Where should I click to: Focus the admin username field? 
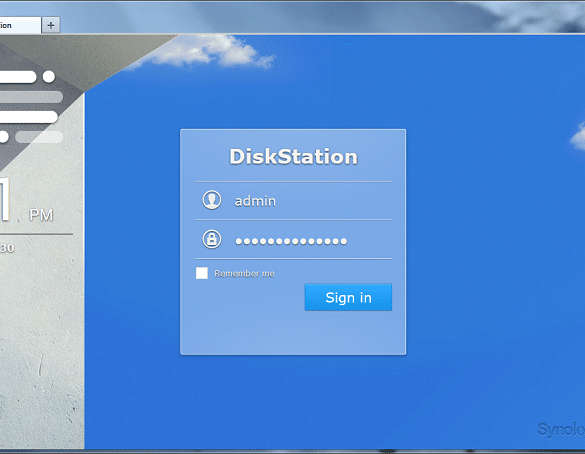[x=293, y=201]
